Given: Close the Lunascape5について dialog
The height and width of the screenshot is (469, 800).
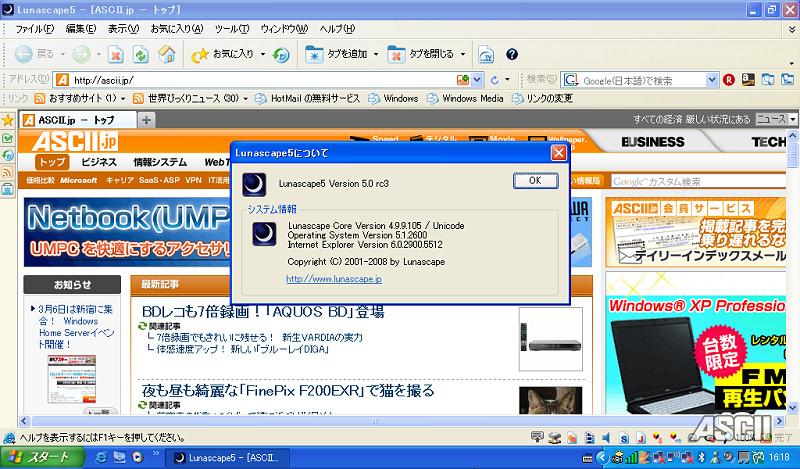Looking at the screenshot, I should [559, 153].
